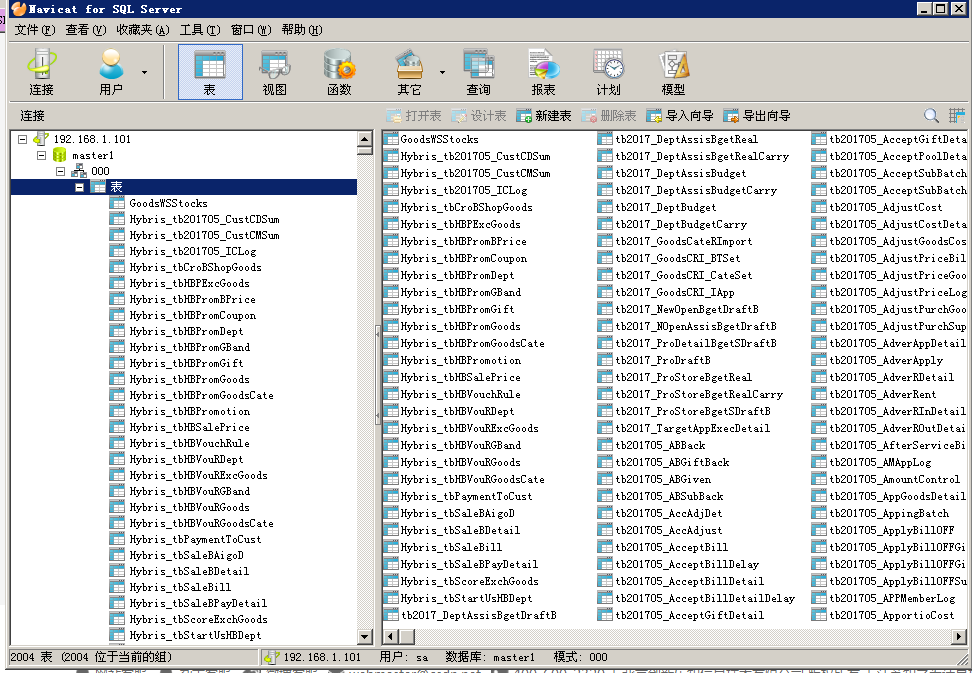
Task: Launch the 导出向导 export wizard
Action: pos(757,115)
